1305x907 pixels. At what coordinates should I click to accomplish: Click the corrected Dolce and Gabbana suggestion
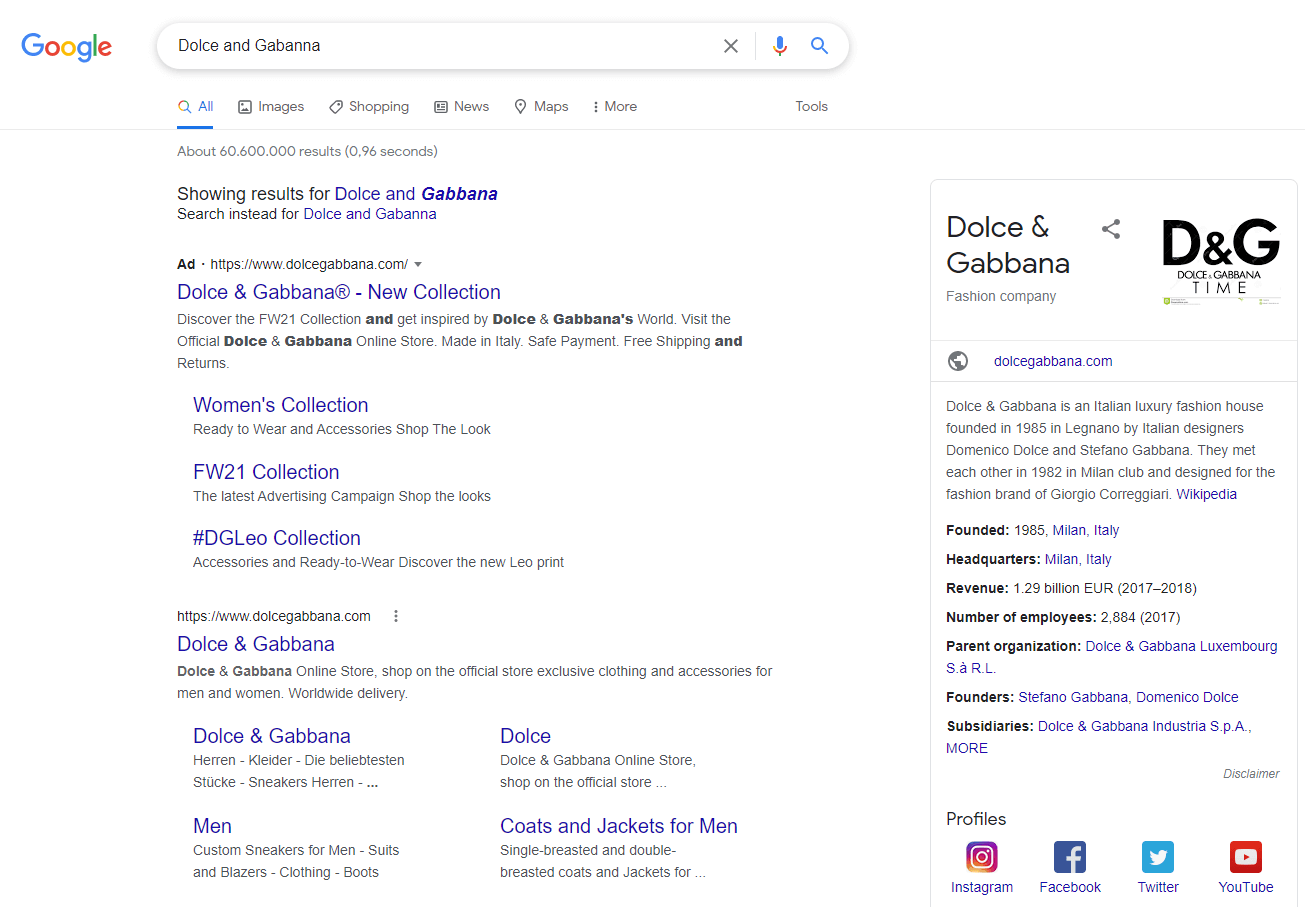416,194
